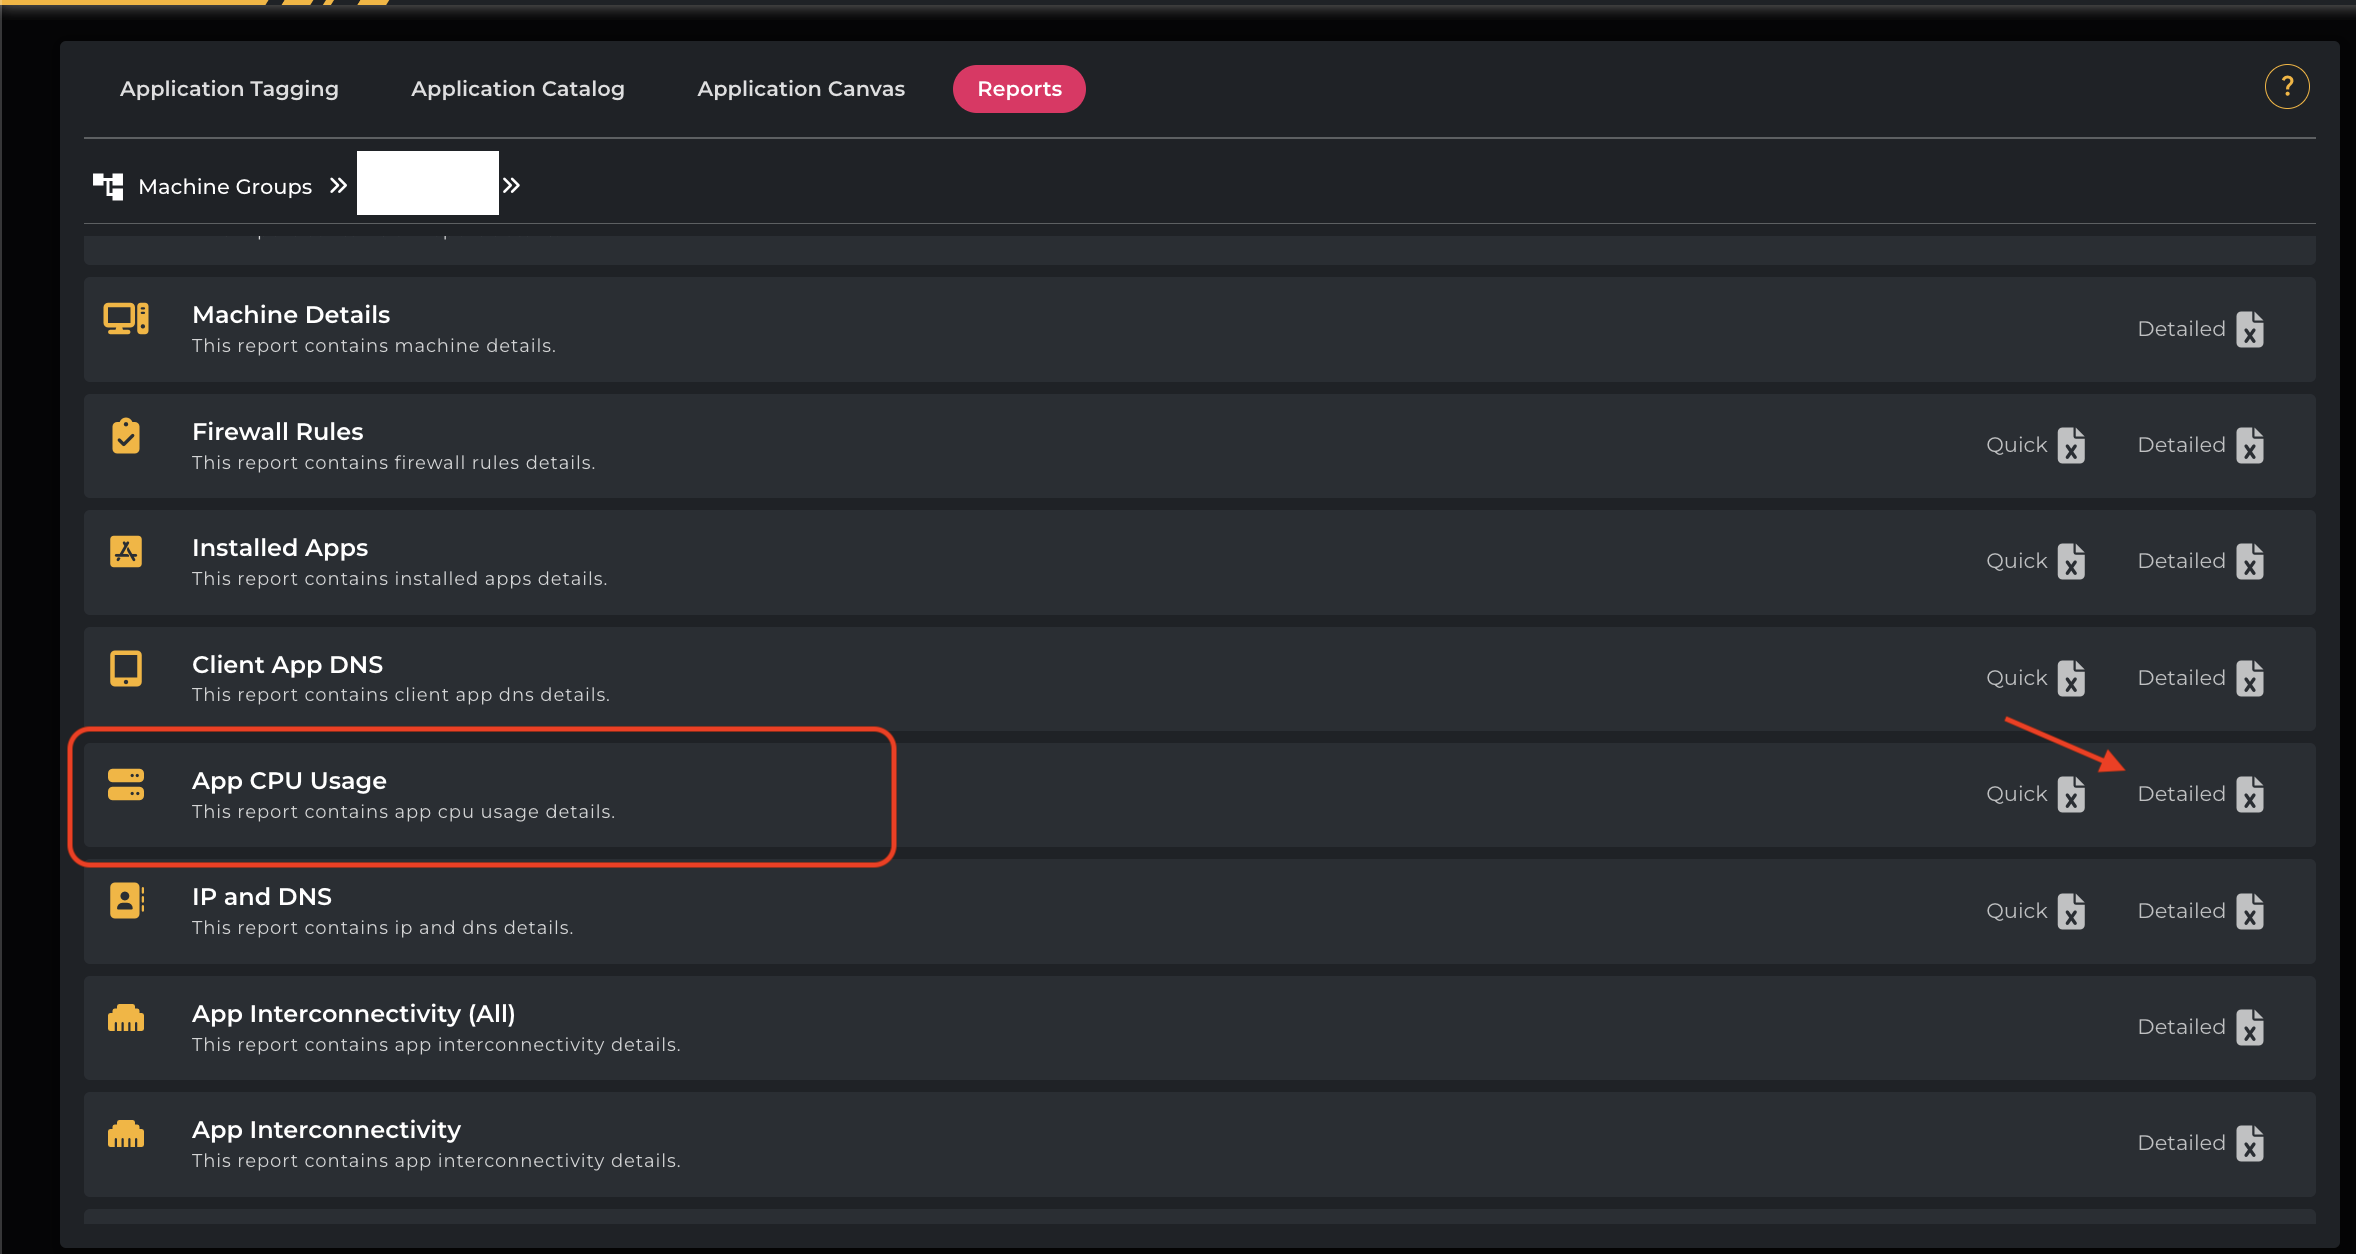Click the help question mark icon
Screen dimensions: 2356x1254
coord(2286,87)
